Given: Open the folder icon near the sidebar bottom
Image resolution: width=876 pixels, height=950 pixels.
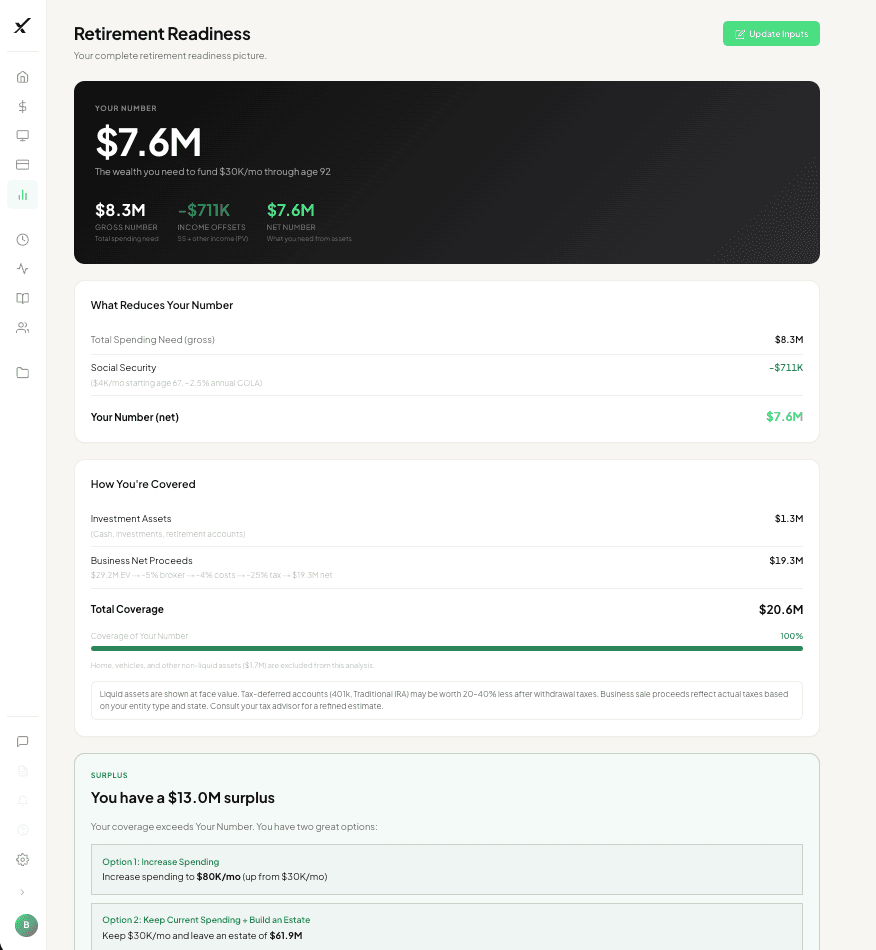Looking at the screenshot, I should click(22, 372).
